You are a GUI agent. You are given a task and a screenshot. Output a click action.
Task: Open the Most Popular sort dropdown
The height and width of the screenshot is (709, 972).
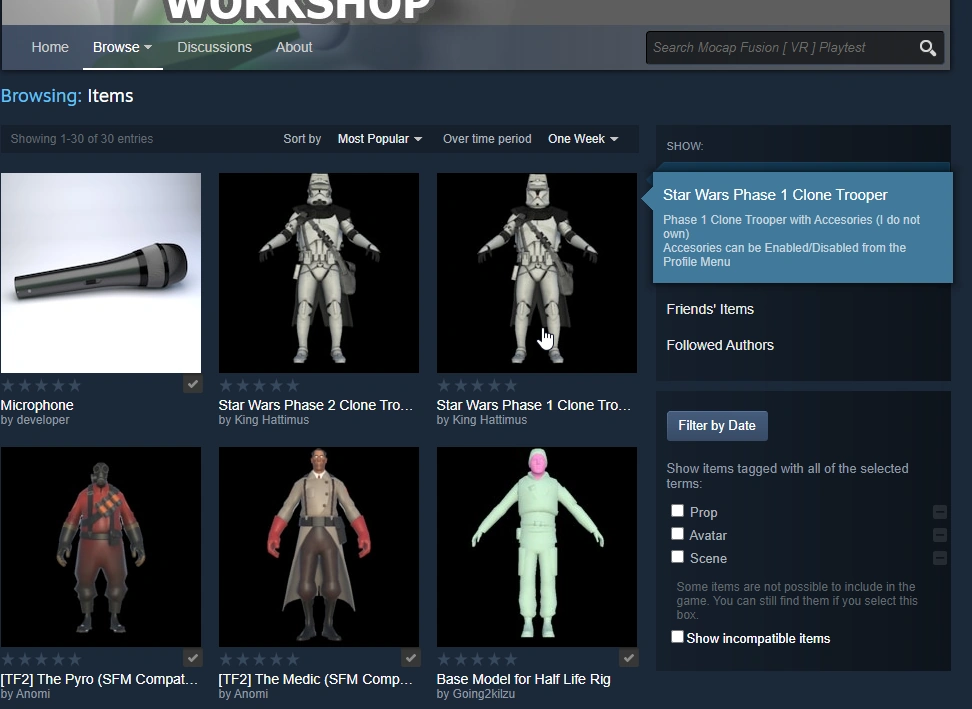(379, 139)
